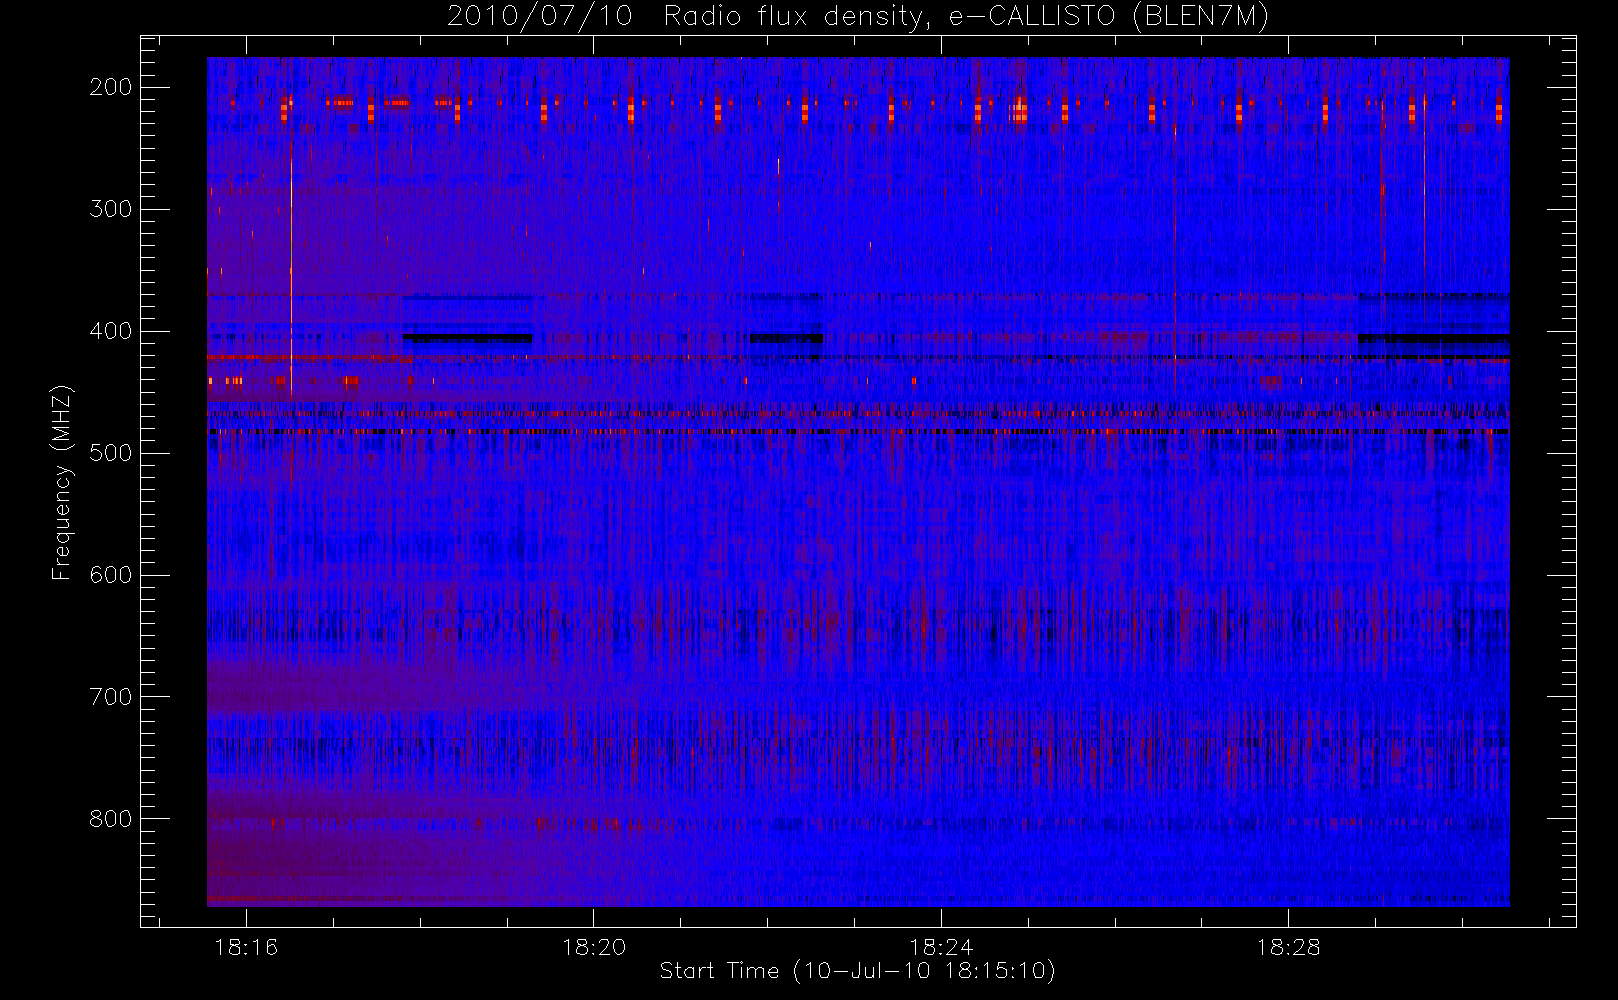Image resolution: width=1618 pixels, height=1000 pixels.
Task: Click the 300 frequency tick label
Action: [110, 209]
